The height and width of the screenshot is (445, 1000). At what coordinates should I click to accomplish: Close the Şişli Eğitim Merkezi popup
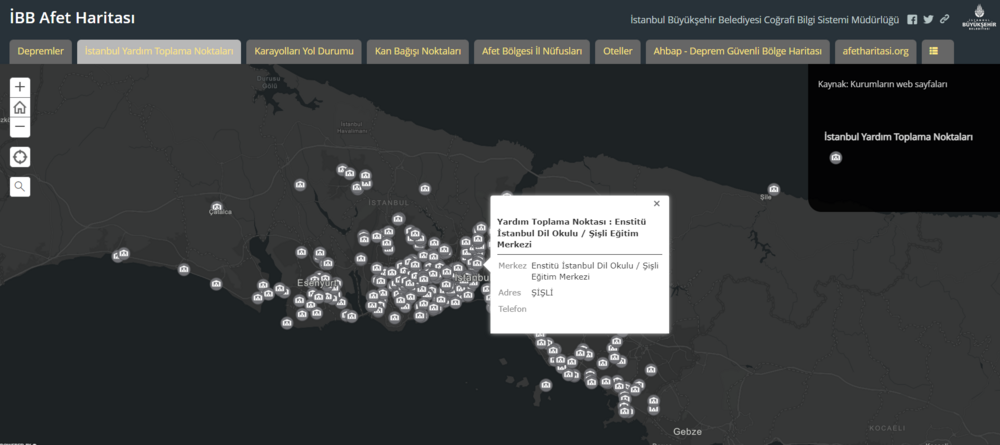pos(657,204)
